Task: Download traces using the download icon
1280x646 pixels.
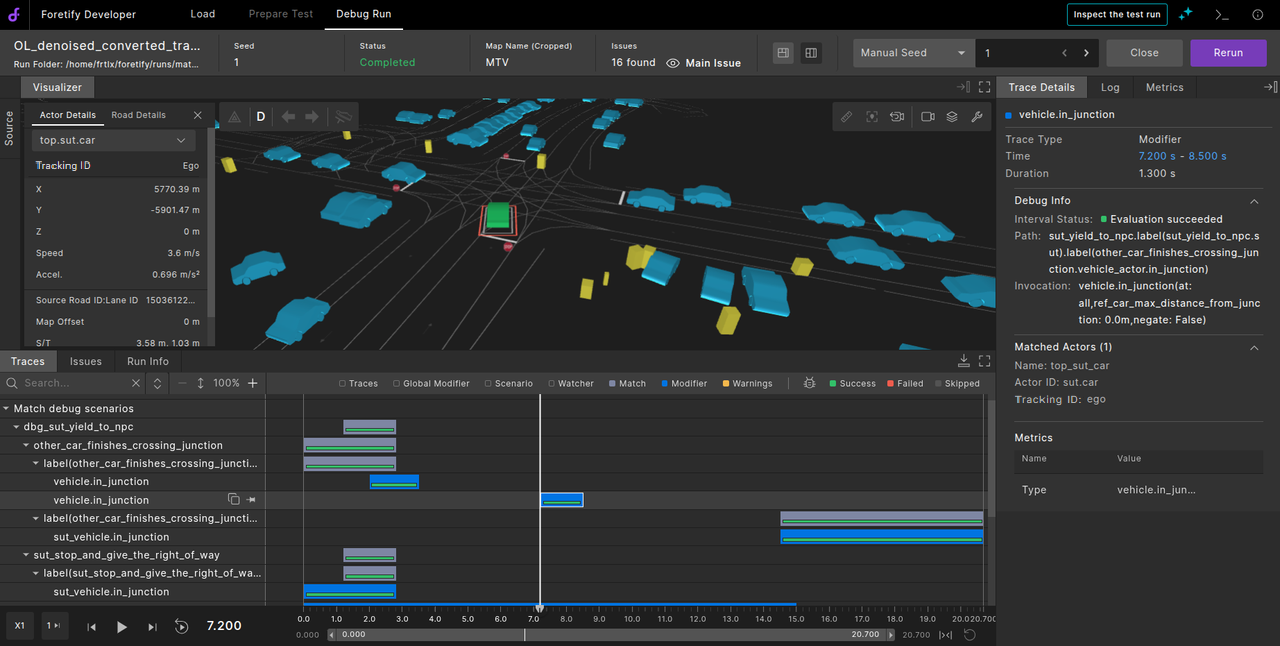Action: click(963, 361)
